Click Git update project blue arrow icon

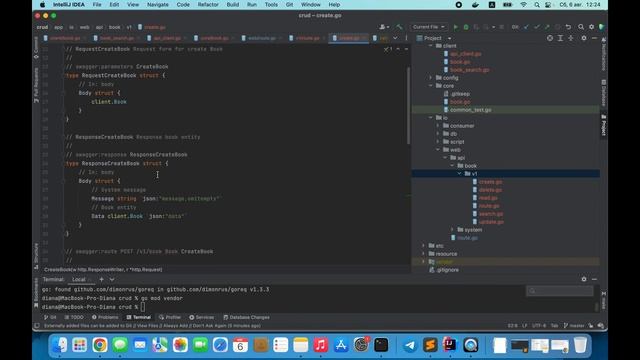[x=526, y=27]
